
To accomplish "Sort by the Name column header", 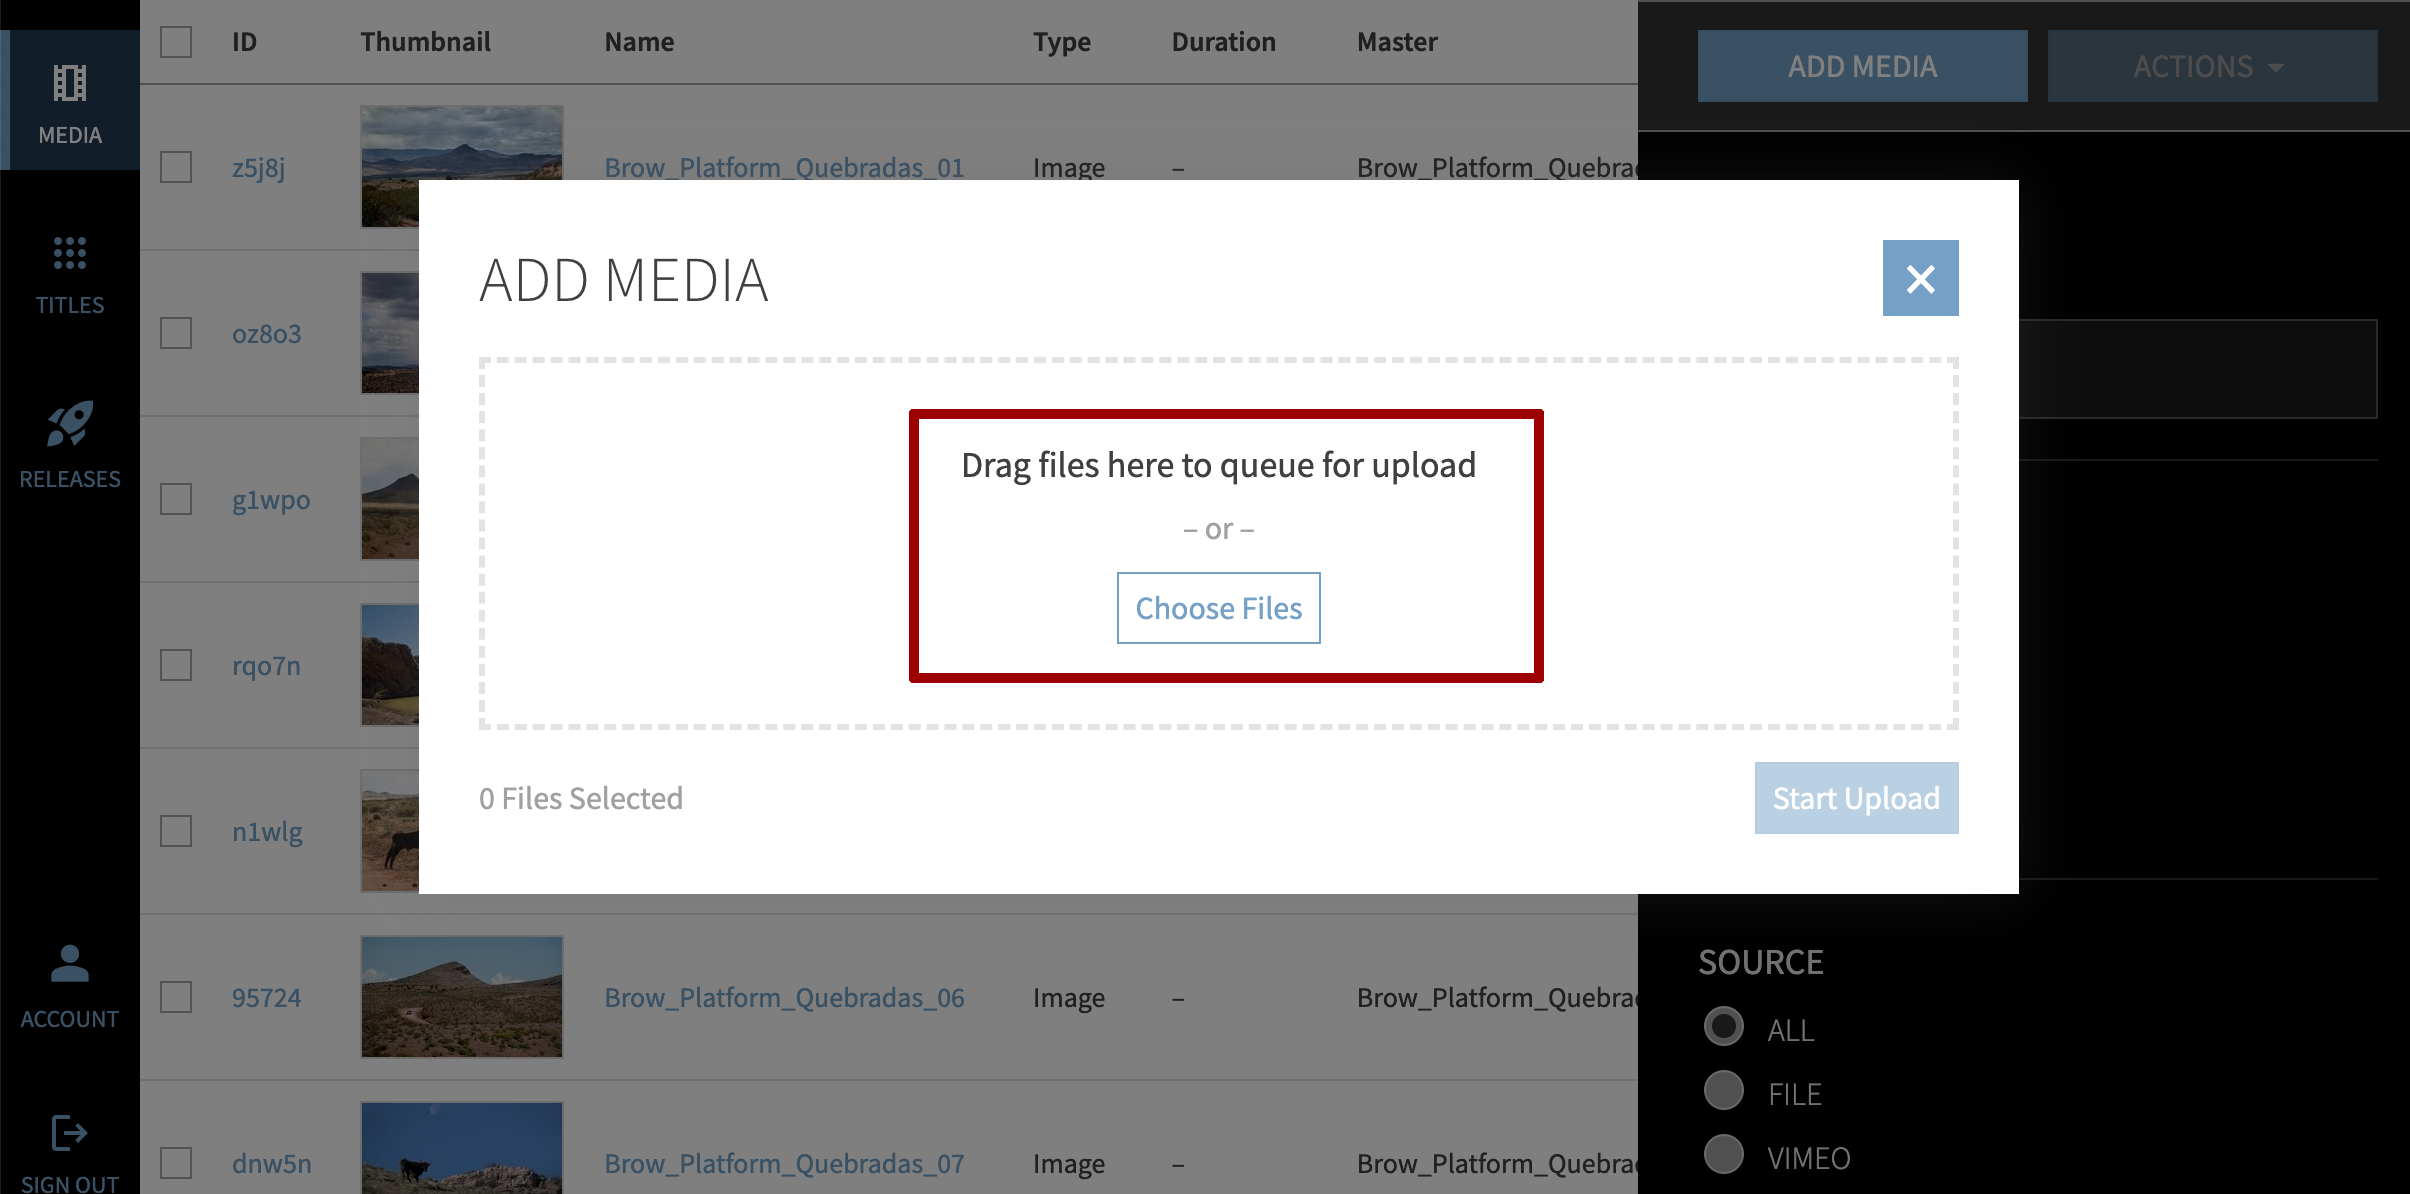I will (x=638, y=42).
